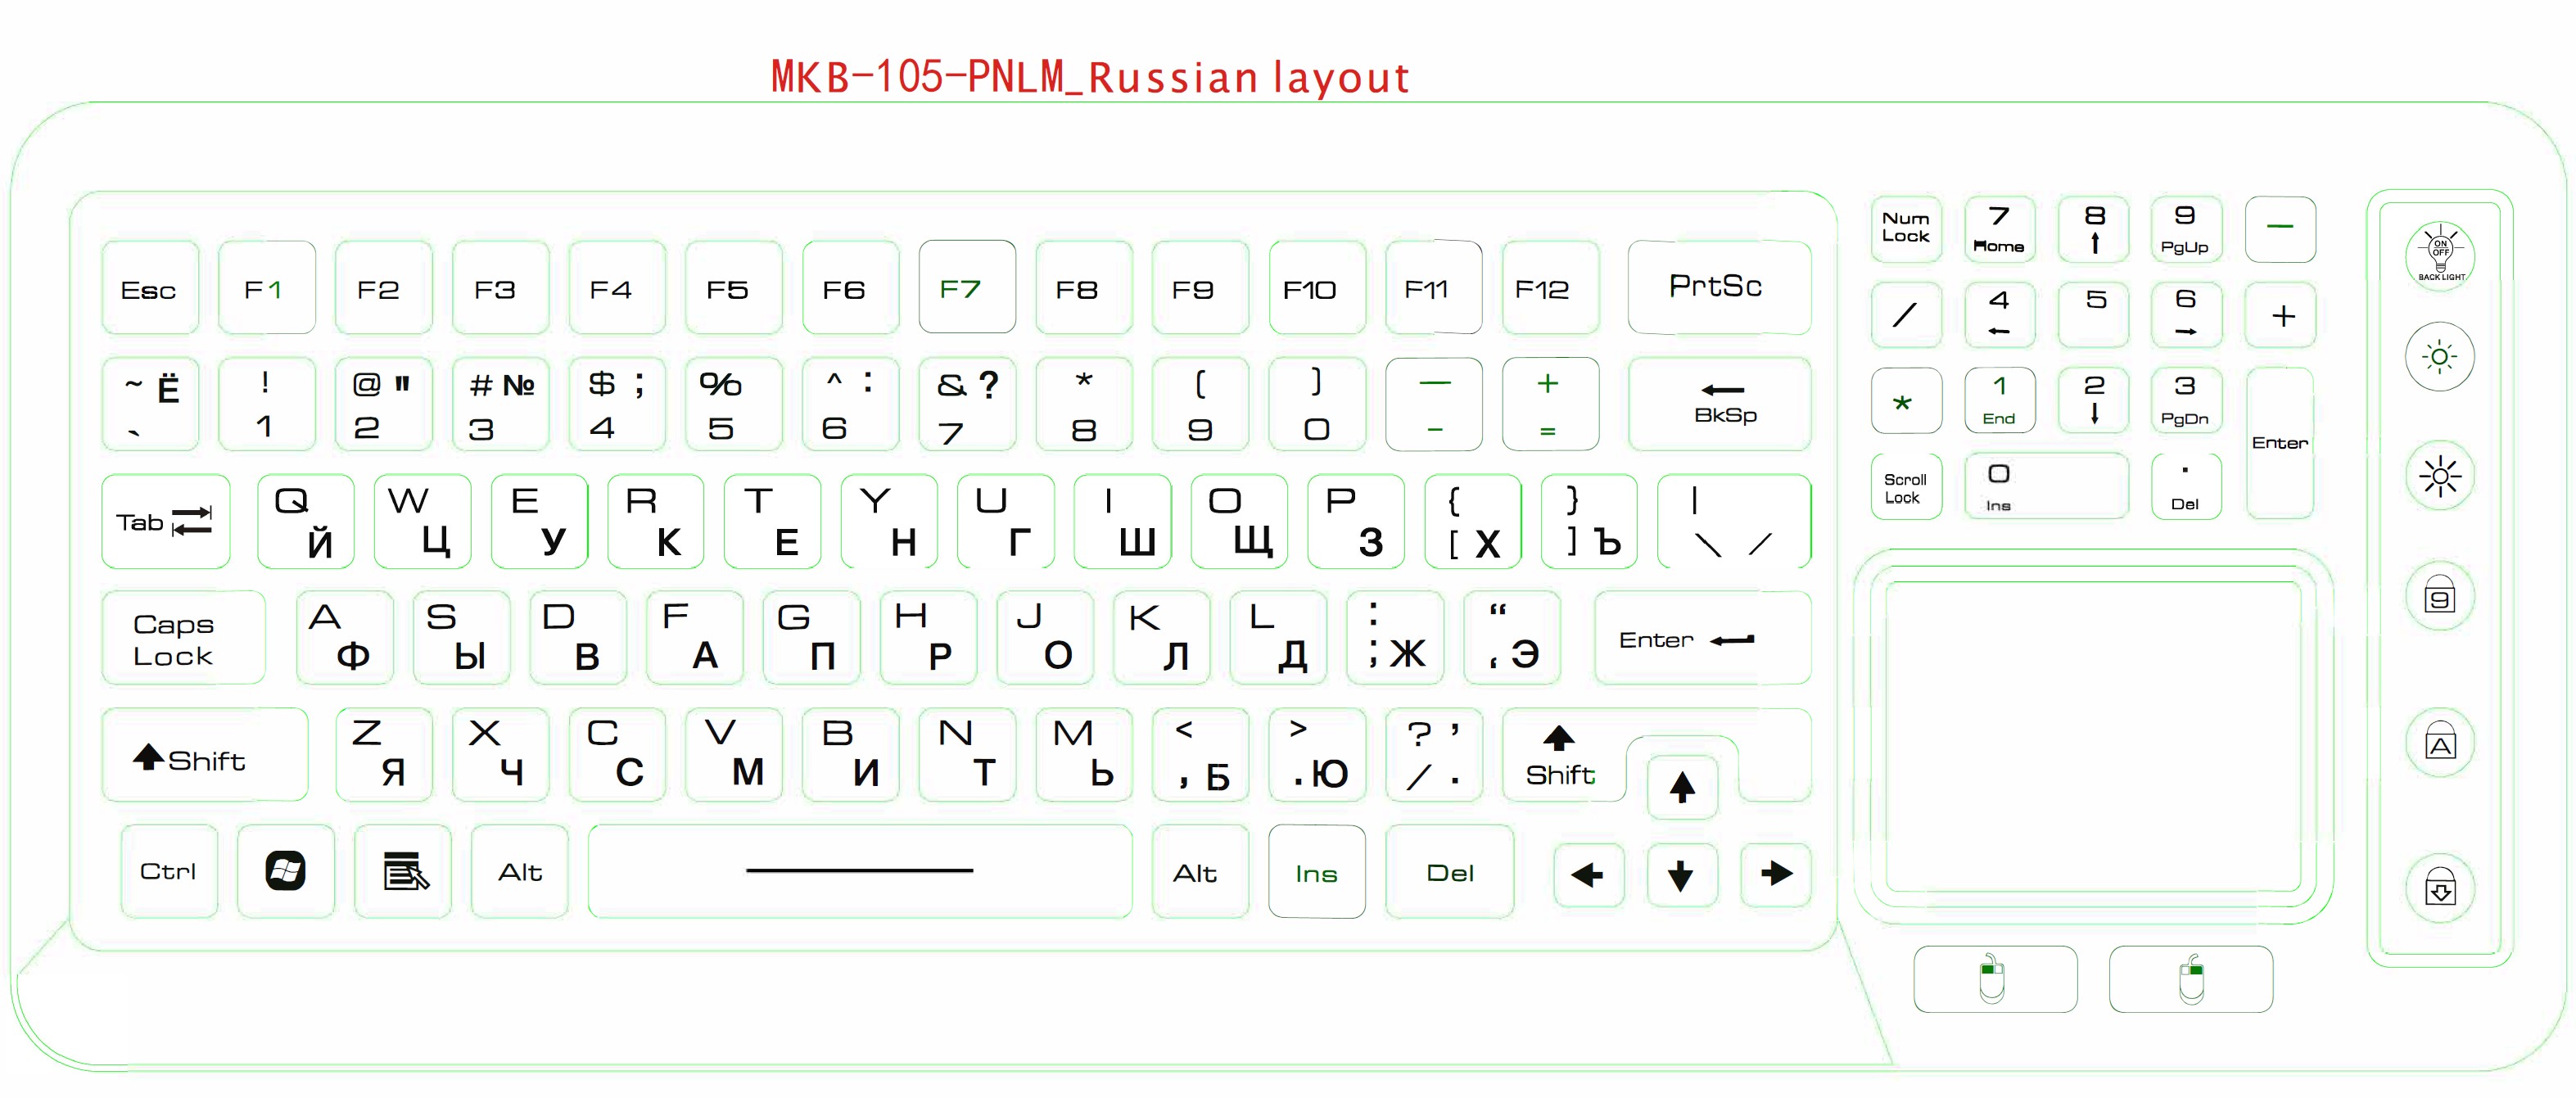Viewport: 2576px width, 1098px height.
Task: Click the Caps Lock indicator padlock icon
Action: tap(2439, 743)
